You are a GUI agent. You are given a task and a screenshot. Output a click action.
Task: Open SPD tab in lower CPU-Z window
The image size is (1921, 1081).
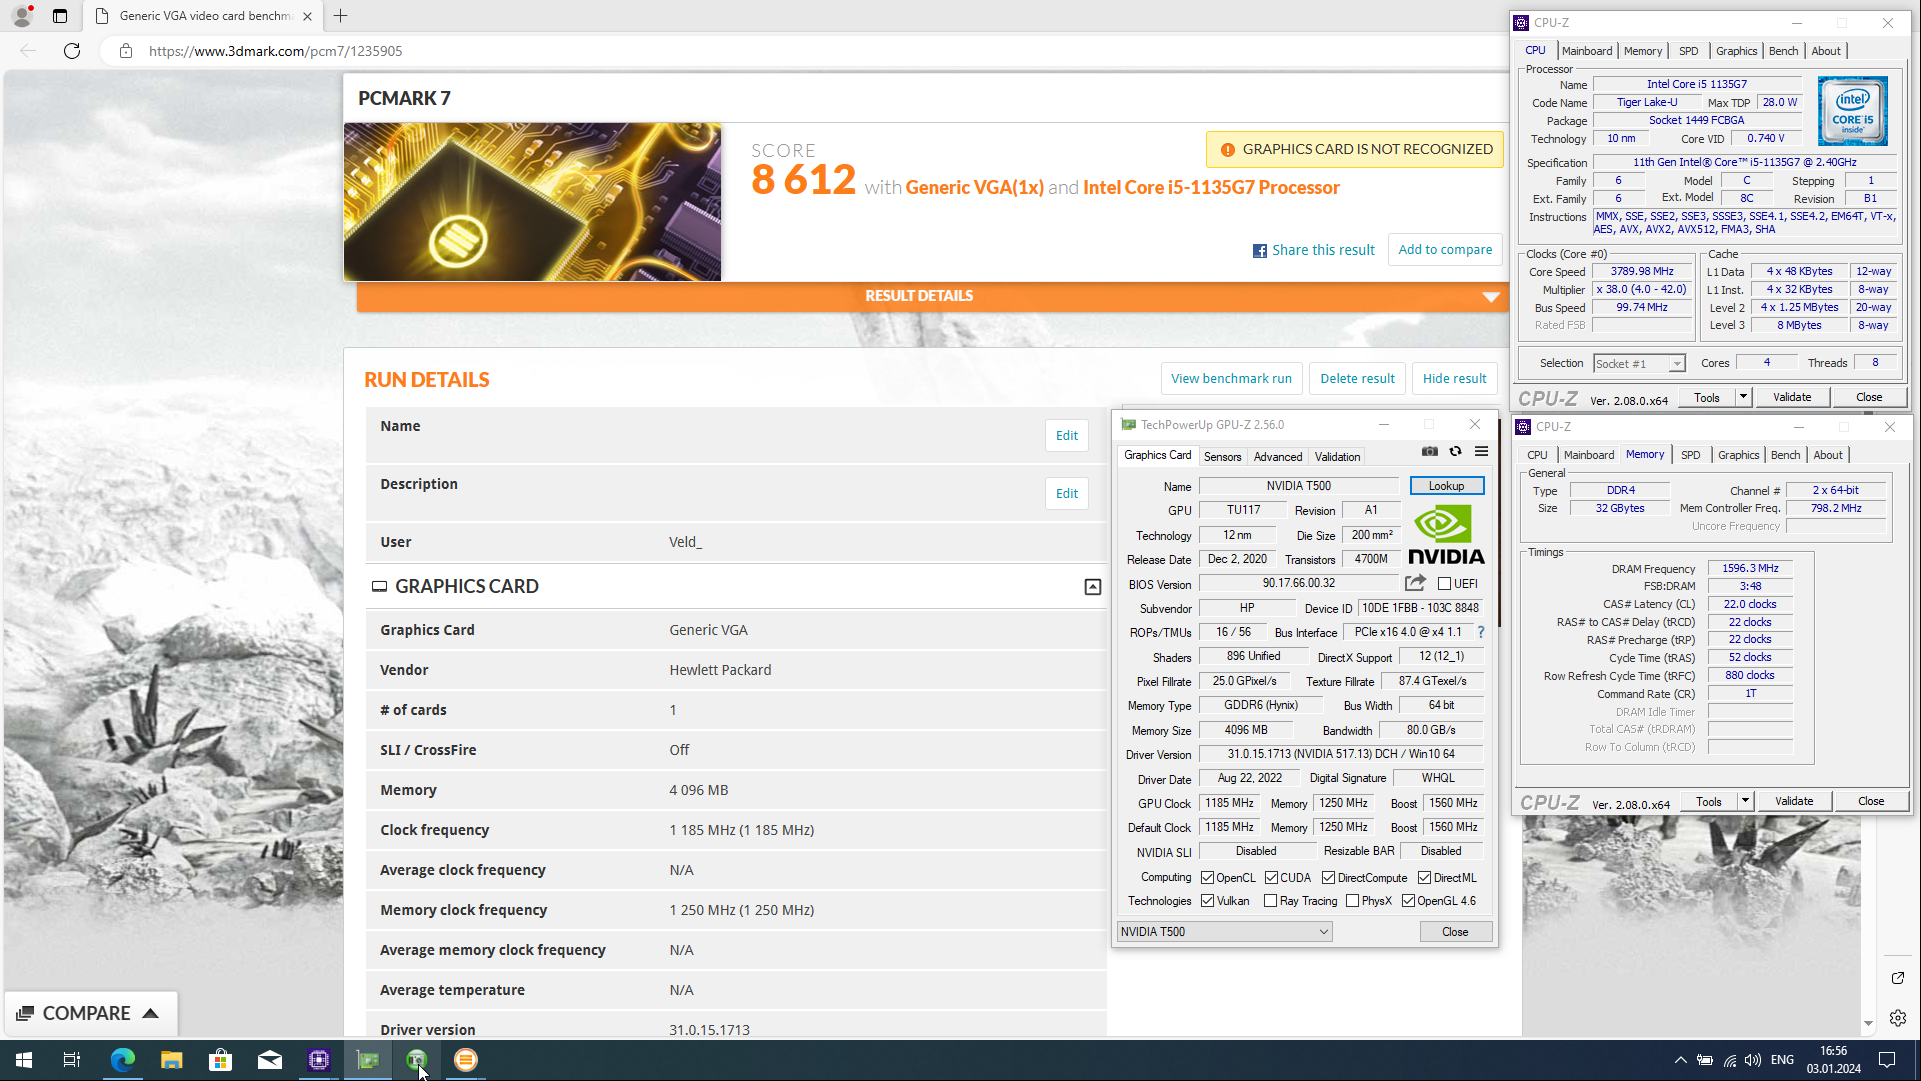click(x=1690, y=455)
